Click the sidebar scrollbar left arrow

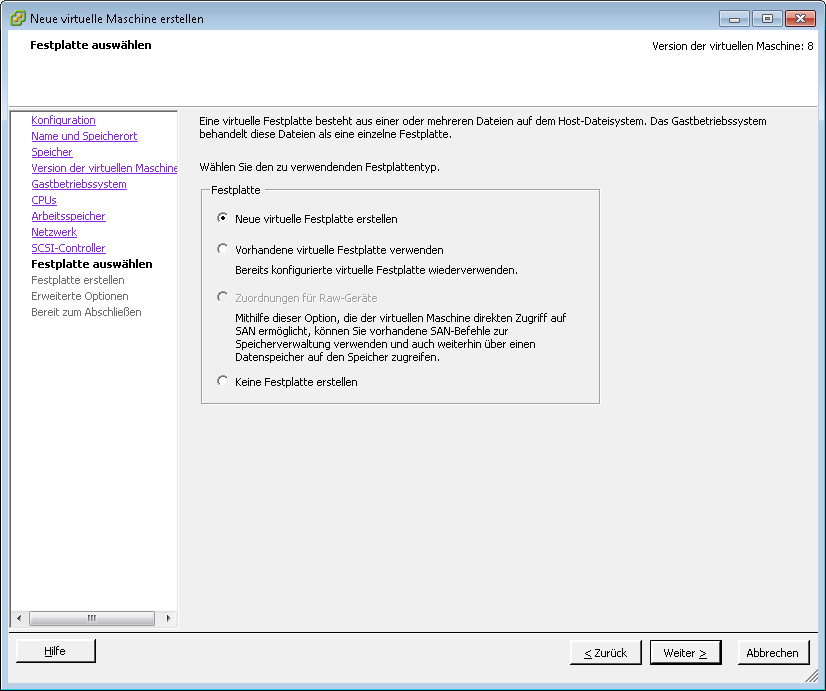pos(17,618)
